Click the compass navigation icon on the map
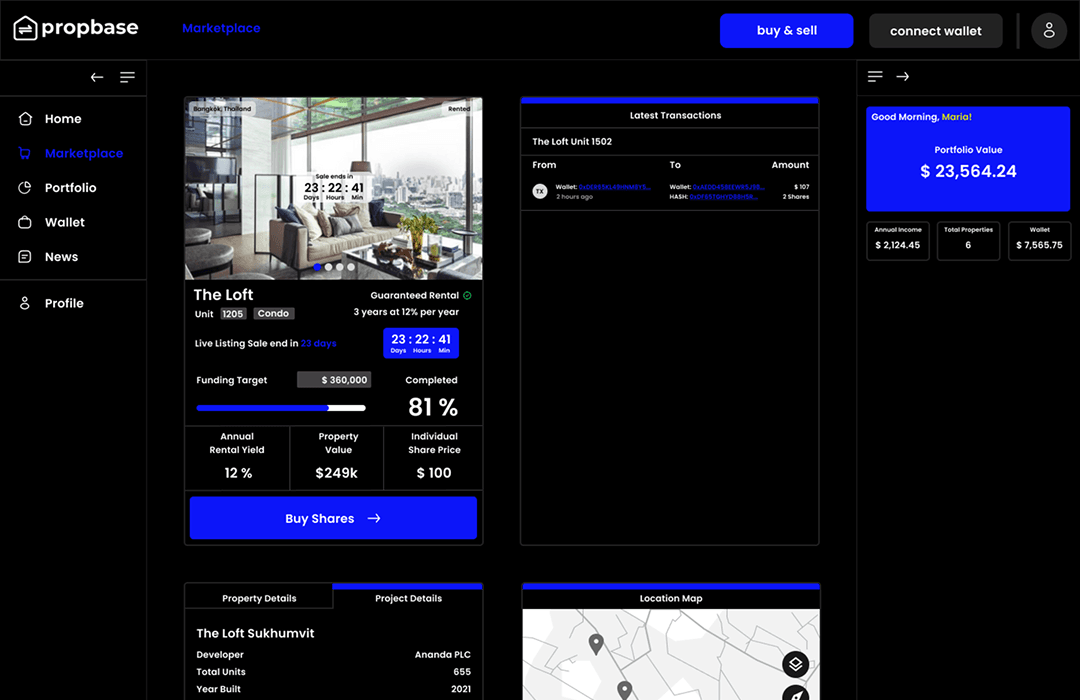The image size is (1080, 700). 795,693
